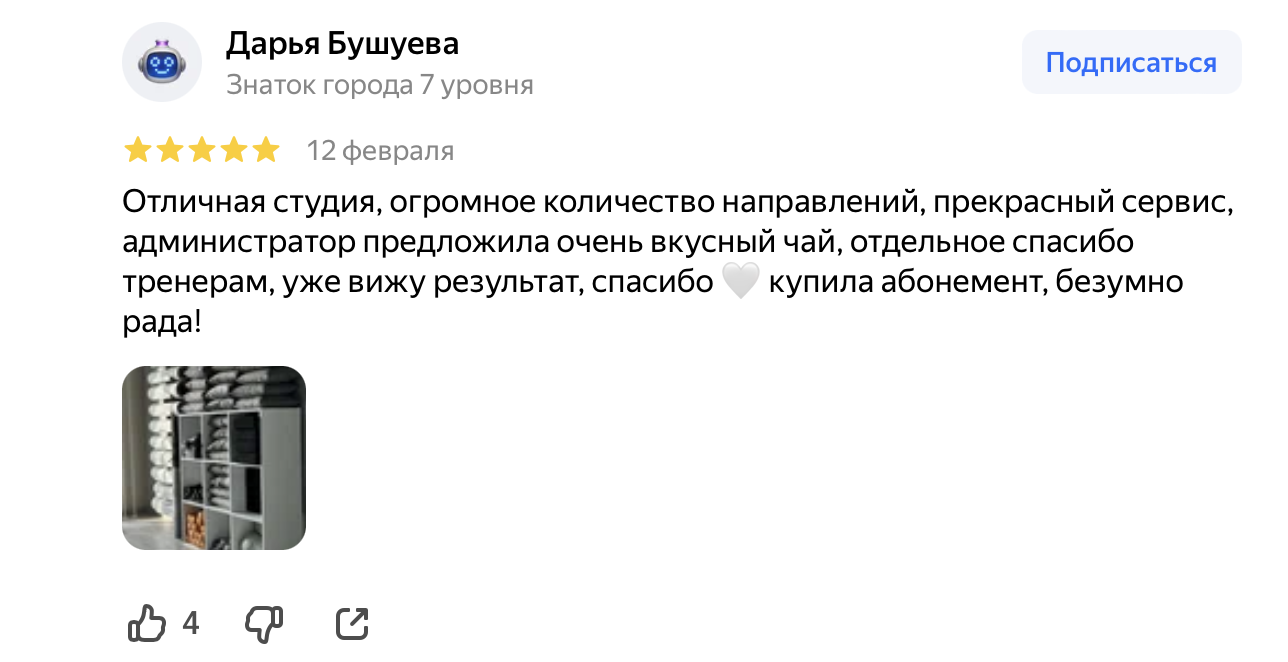Click the Знаток города 7 уровня label
The width and height of the screenshot is (1288, 662).
point(379,85)
